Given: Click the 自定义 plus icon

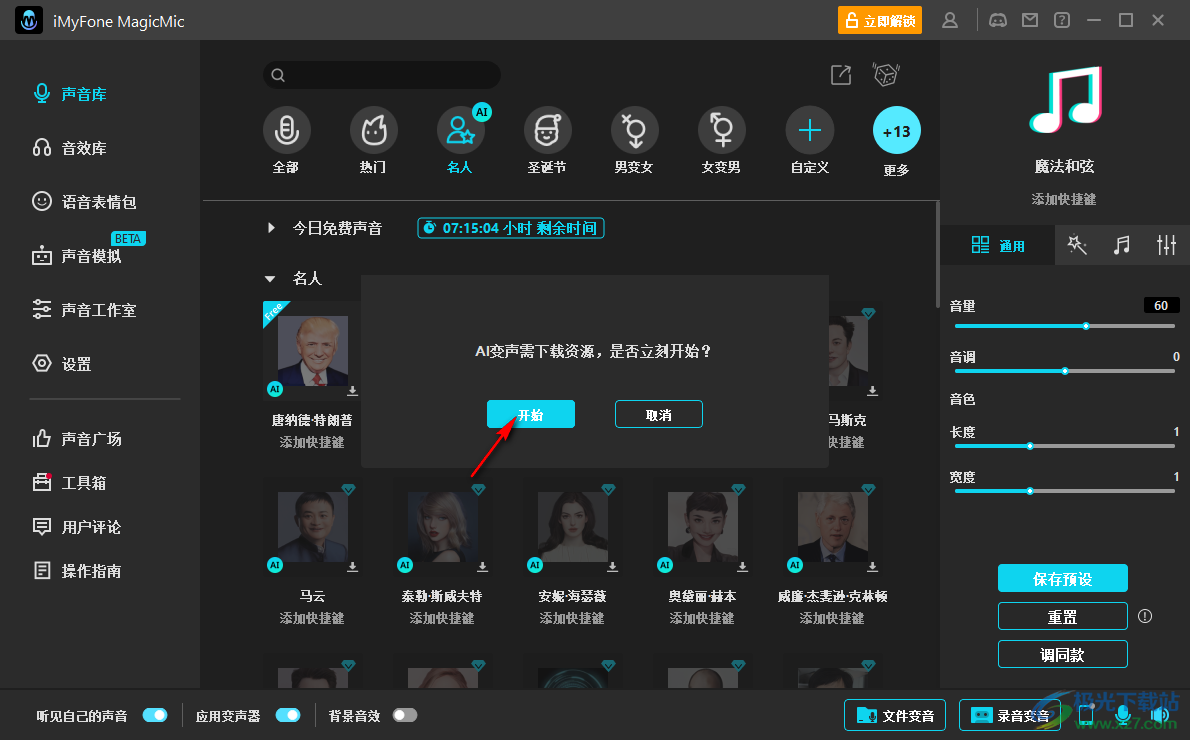Looking at the screenshot, I should [810, 131].
